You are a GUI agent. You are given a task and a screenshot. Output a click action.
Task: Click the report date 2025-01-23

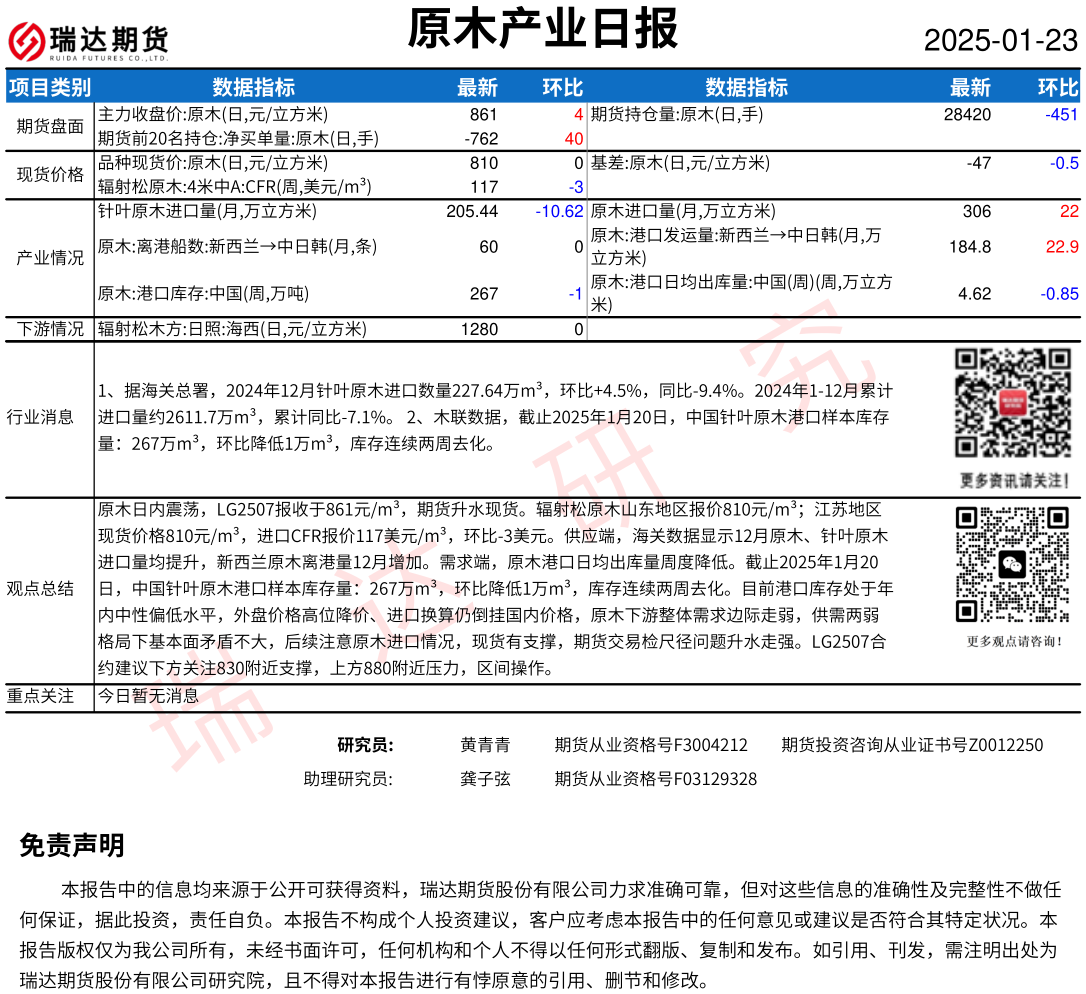click(1000, 41)
